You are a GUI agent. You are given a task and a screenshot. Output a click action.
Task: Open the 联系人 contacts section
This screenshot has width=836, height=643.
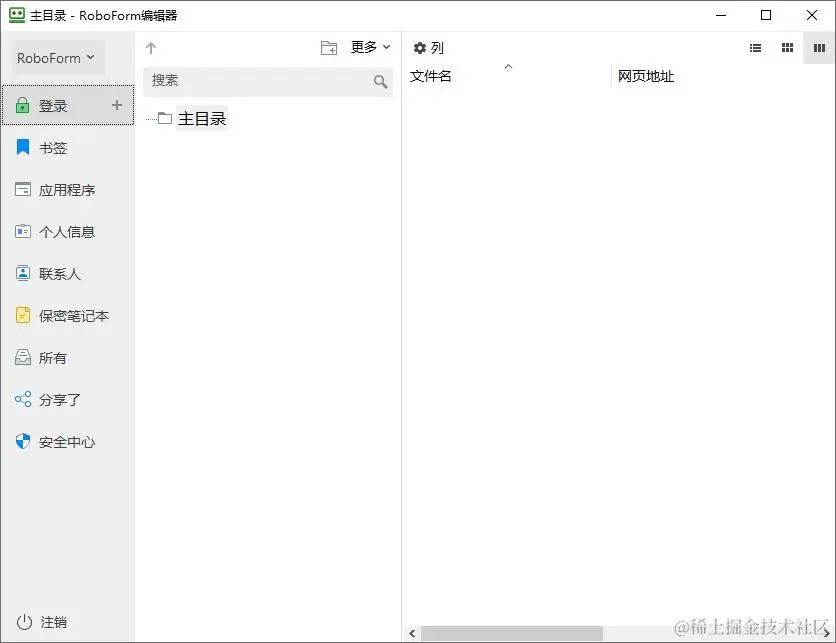pyautogui.click(x=68, y=274)
